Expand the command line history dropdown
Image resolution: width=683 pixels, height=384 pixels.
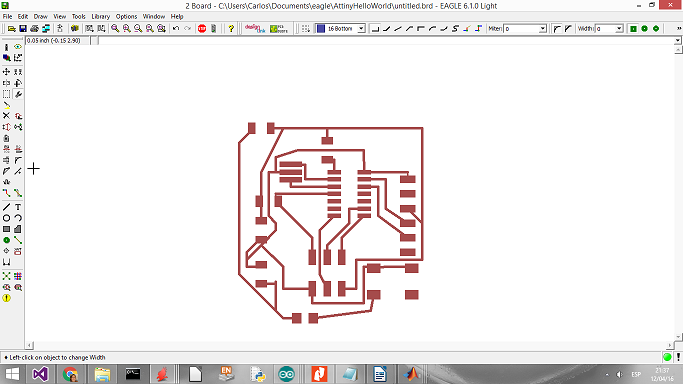677,40
